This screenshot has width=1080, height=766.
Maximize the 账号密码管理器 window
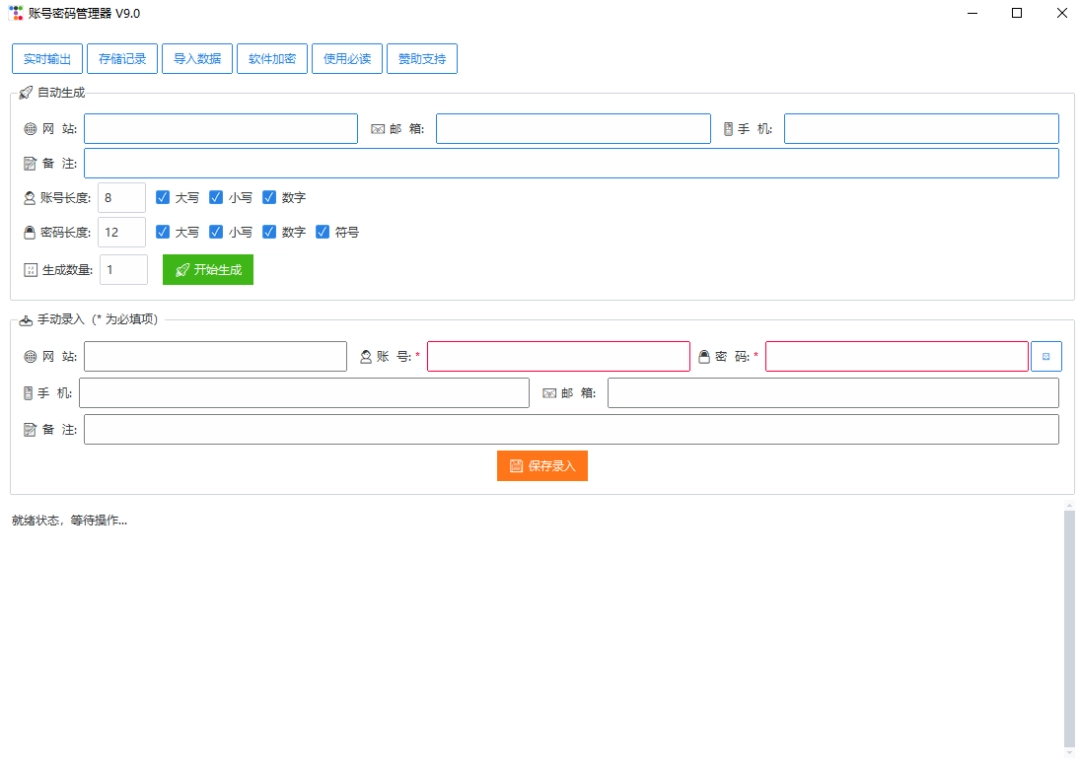[1017, 13]
